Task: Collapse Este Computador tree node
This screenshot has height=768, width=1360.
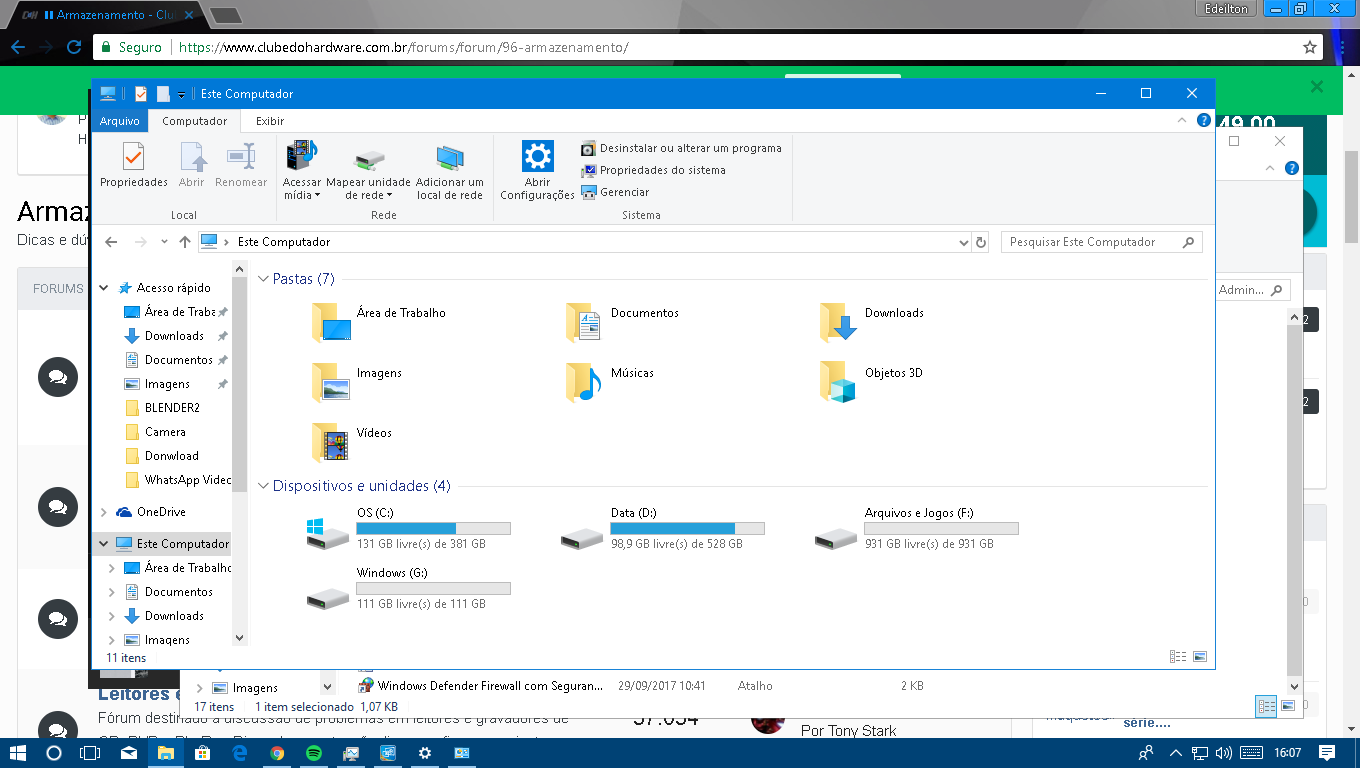Action: click(x=104, y=544)
